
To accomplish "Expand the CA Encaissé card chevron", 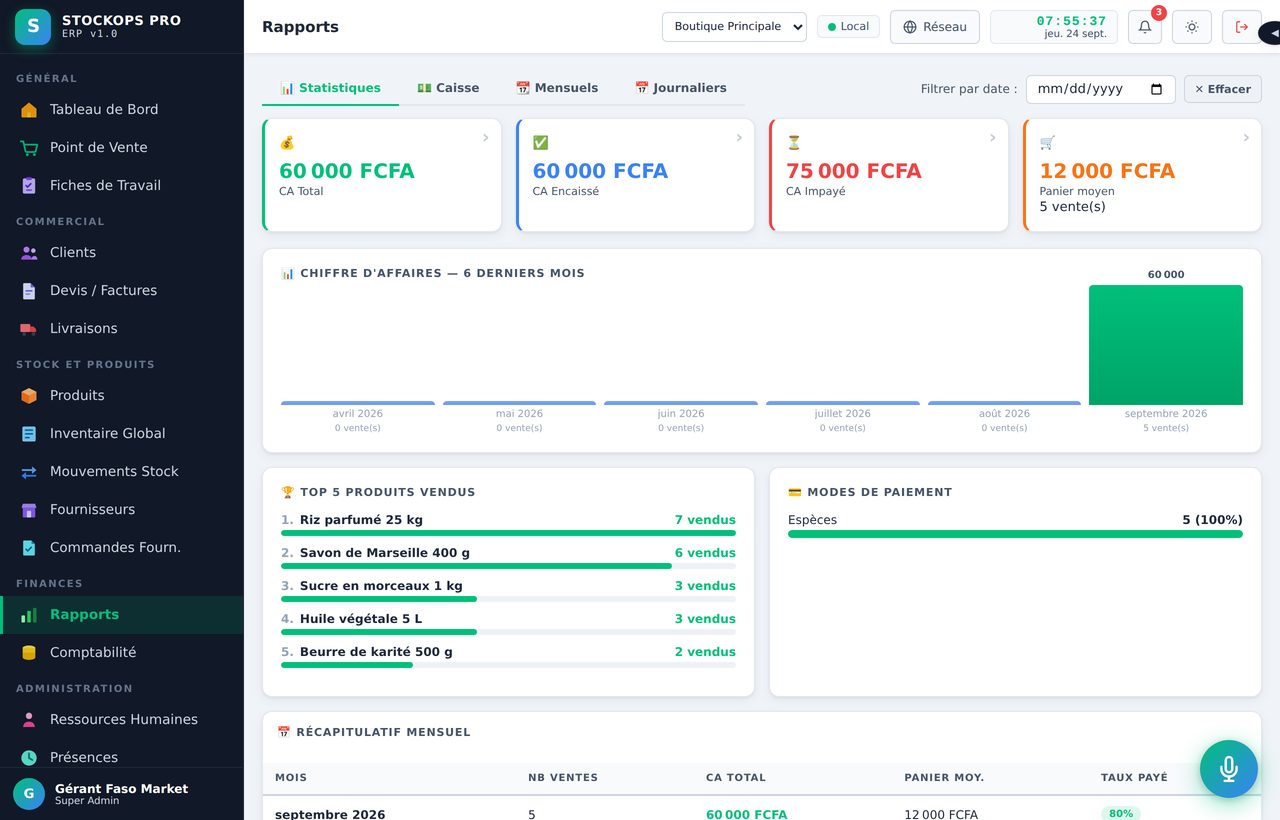I will click(x=739, y=138).
